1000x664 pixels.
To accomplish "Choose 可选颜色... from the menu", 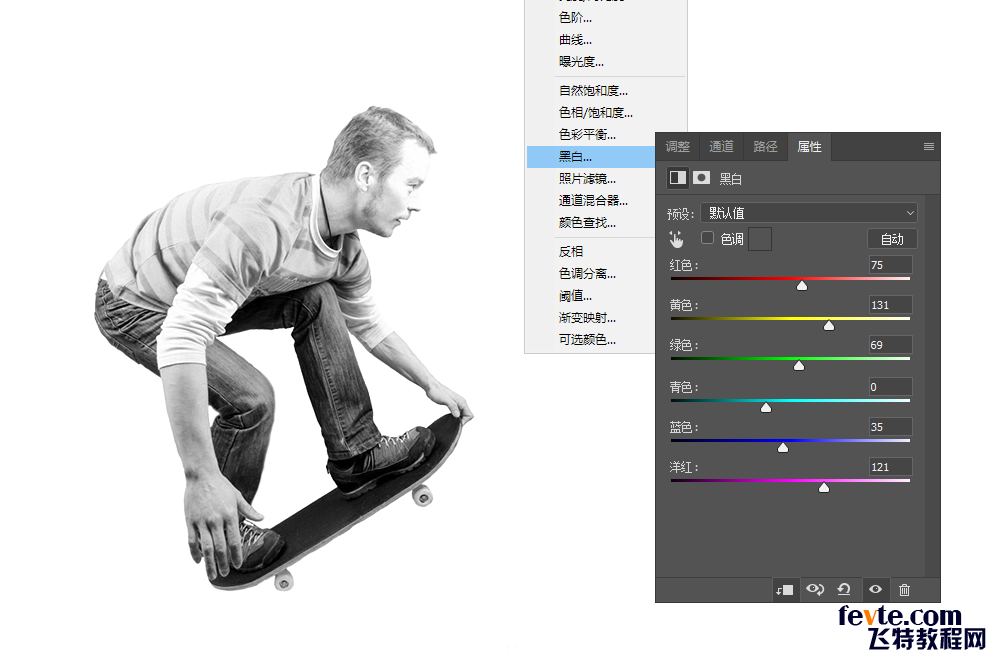I will tap(591, 339).
